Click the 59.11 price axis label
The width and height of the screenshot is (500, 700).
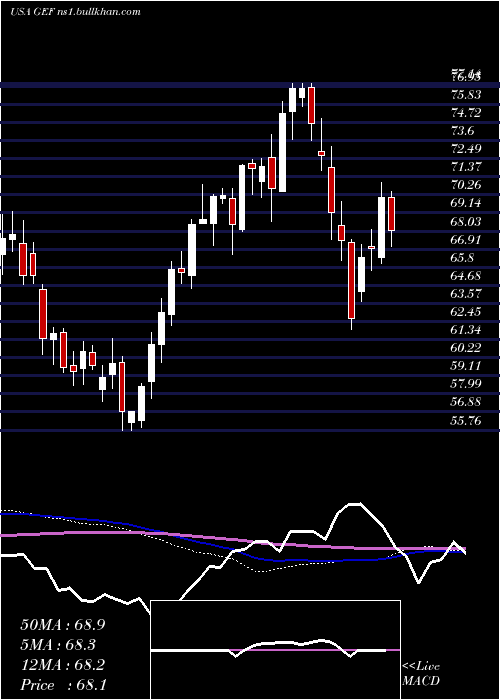(x=466, y=366)
